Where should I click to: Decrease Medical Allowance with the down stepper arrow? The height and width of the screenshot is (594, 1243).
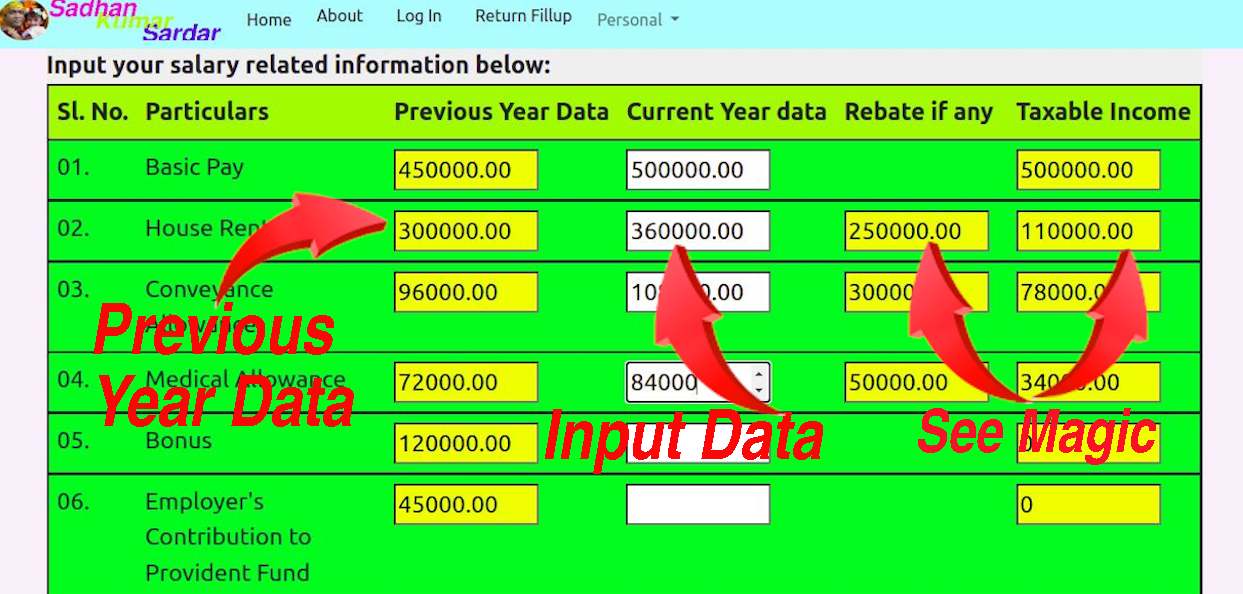[x=759, y=390]
